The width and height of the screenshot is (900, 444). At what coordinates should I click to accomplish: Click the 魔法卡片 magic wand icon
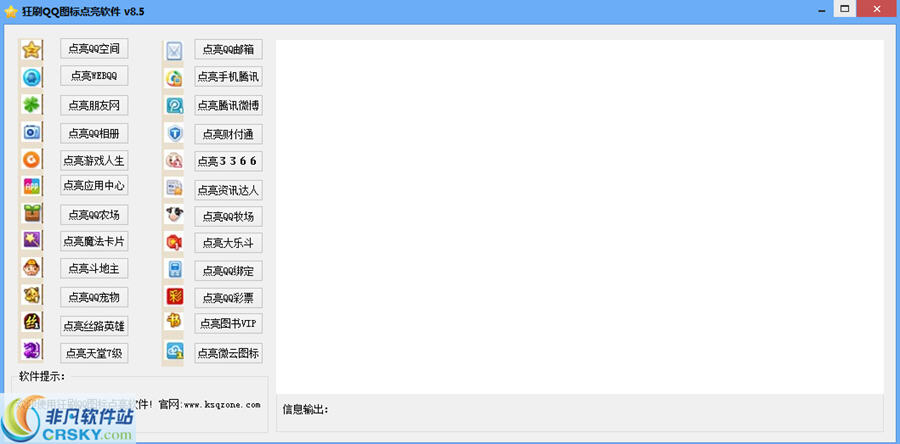point(32,240)
